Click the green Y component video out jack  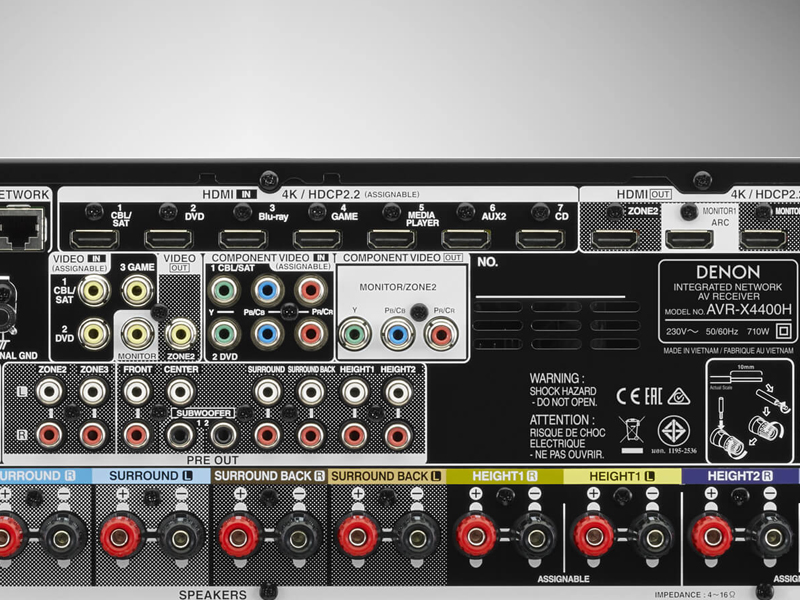click(355, 334)
